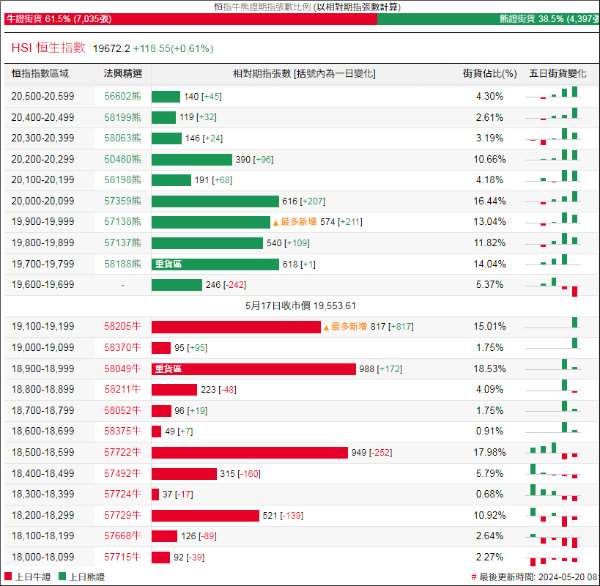This screenshot has width=600, height=586.
Task: Click the 17.98% outstanding share value
Action: (x=490, y=452)
